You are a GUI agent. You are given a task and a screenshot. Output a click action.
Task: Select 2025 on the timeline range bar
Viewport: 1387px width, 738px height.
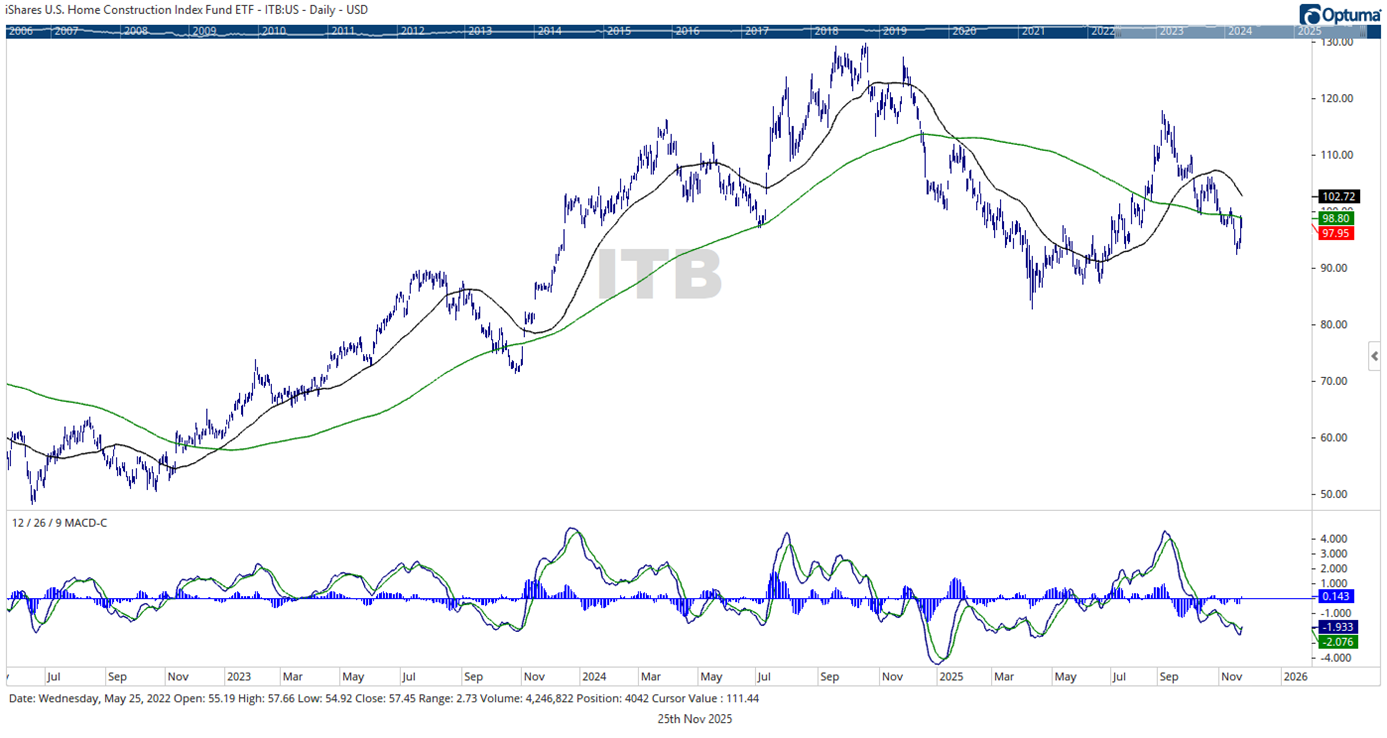(x=1308, y=30)
